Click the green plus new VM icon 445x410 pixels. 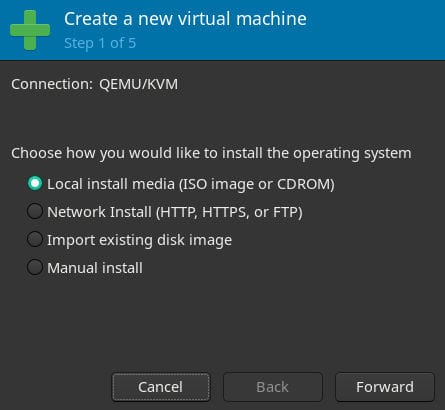click(x=30, y=30)
